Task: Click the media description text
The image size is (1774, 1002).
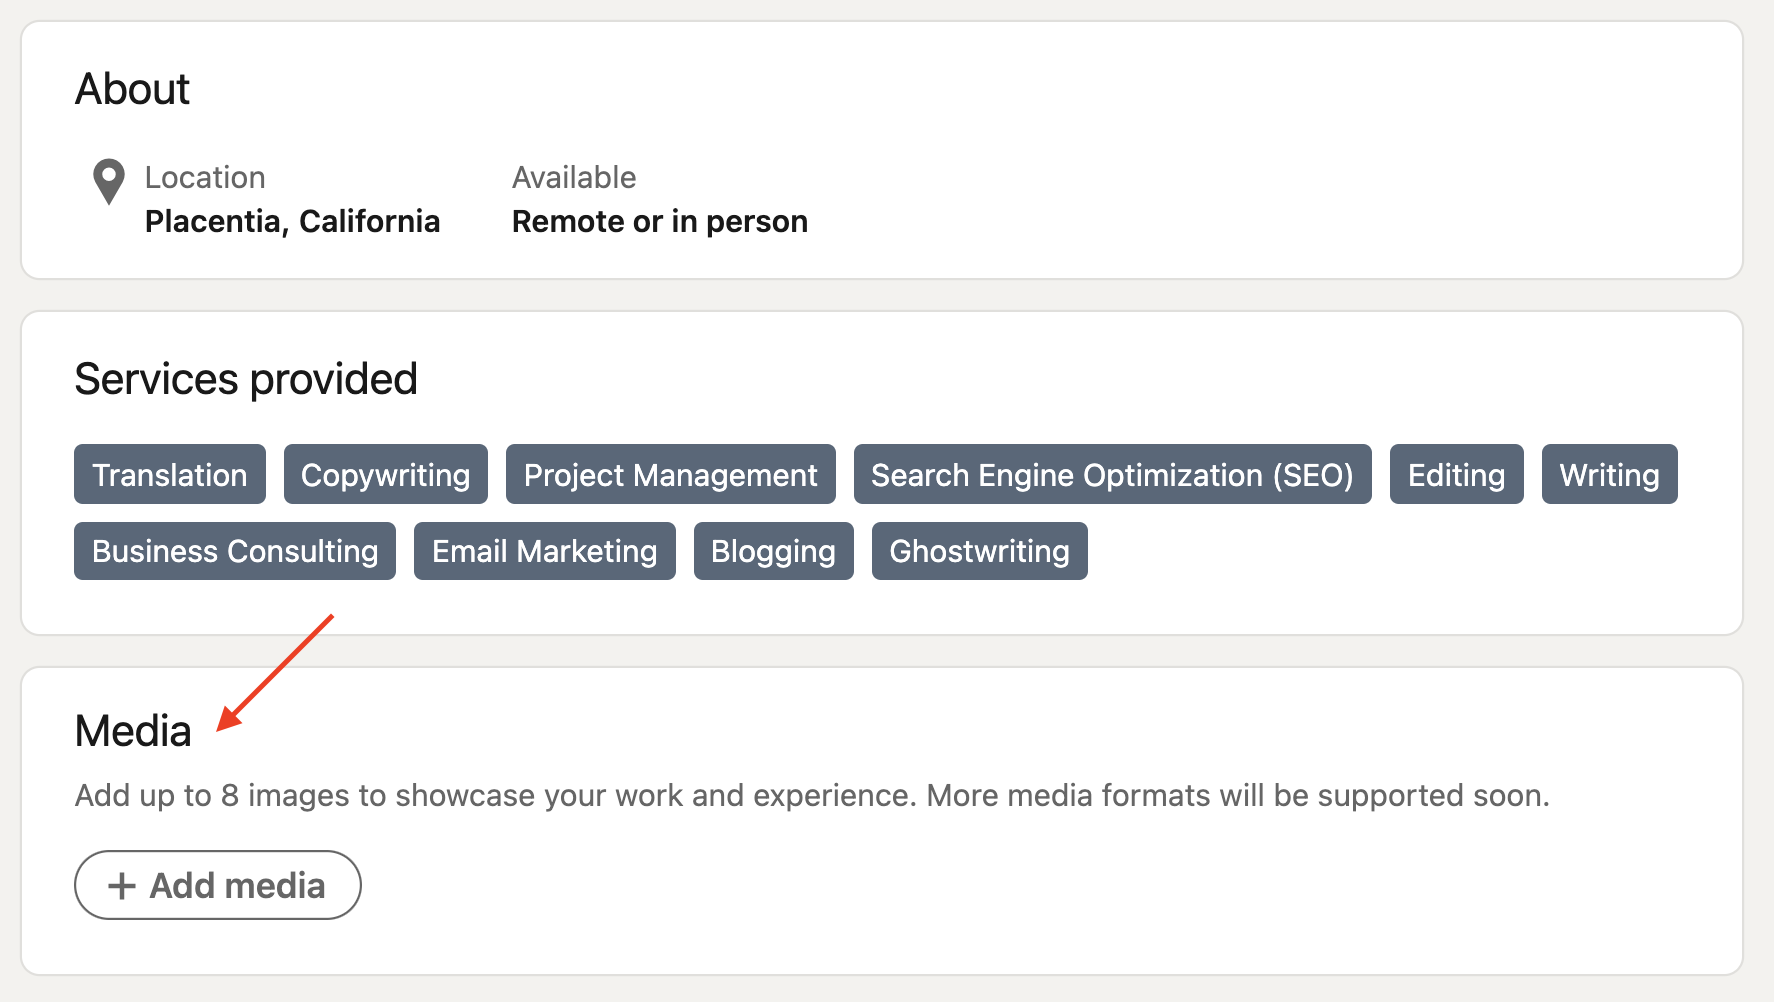Action: tap(812, 796)
